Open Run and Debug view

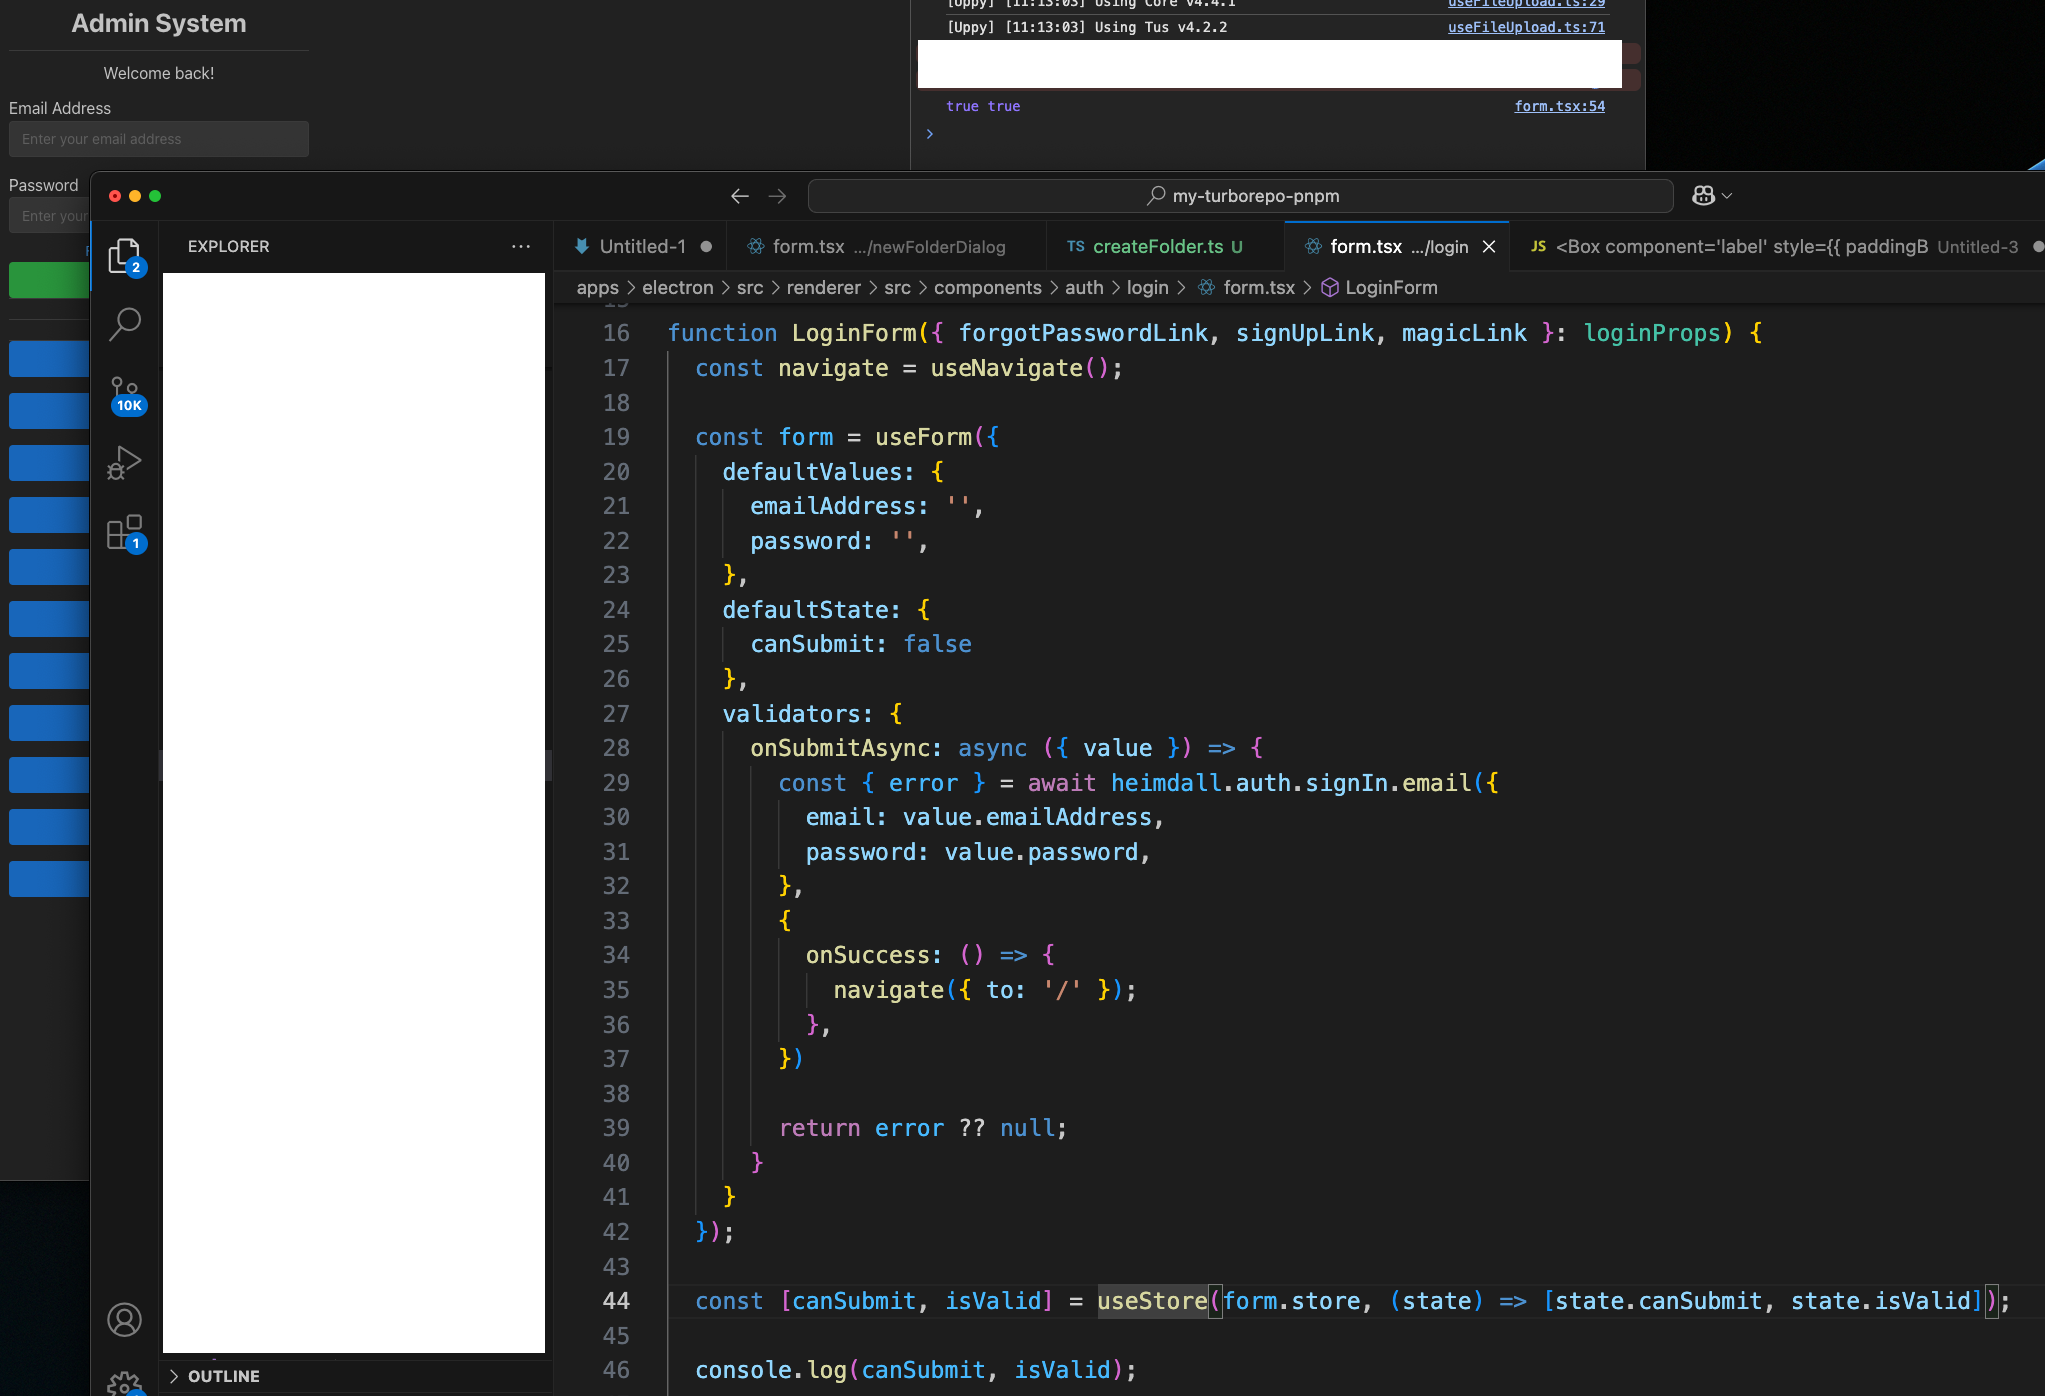click(x=124, y=463)
